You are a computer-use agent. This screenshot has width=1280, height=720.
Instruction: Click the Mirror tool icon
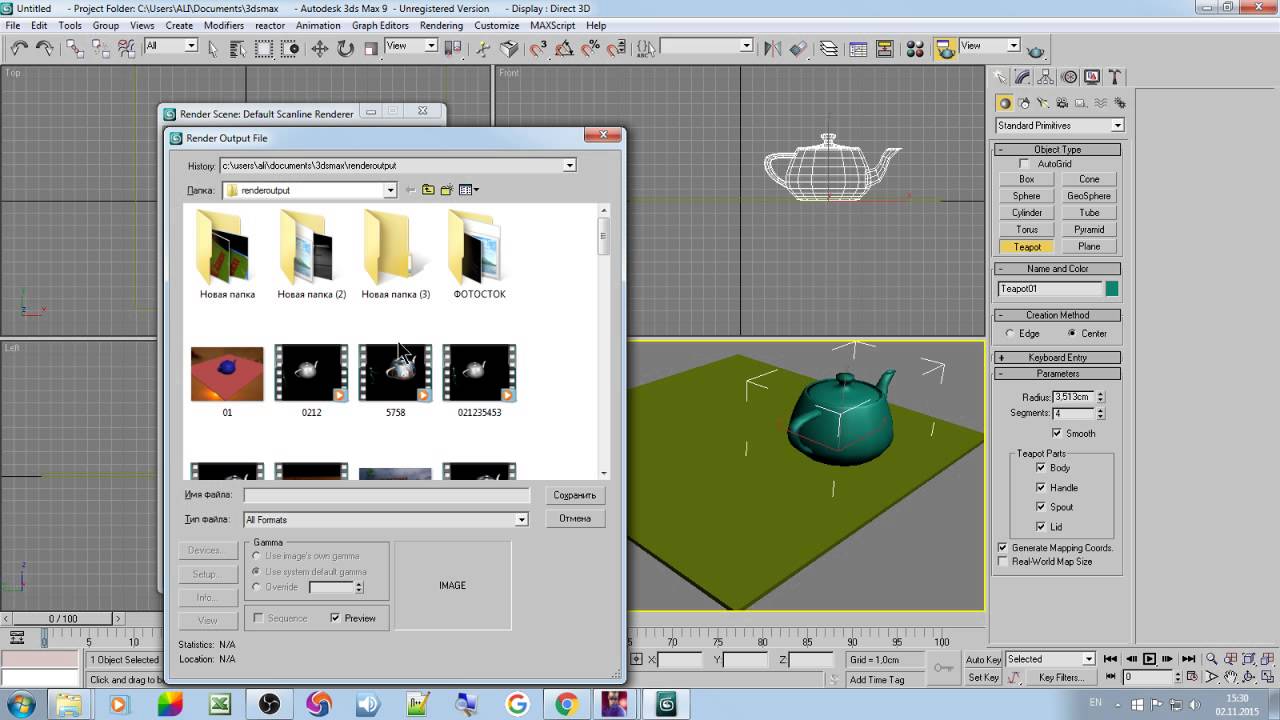[x=772, y=48]
